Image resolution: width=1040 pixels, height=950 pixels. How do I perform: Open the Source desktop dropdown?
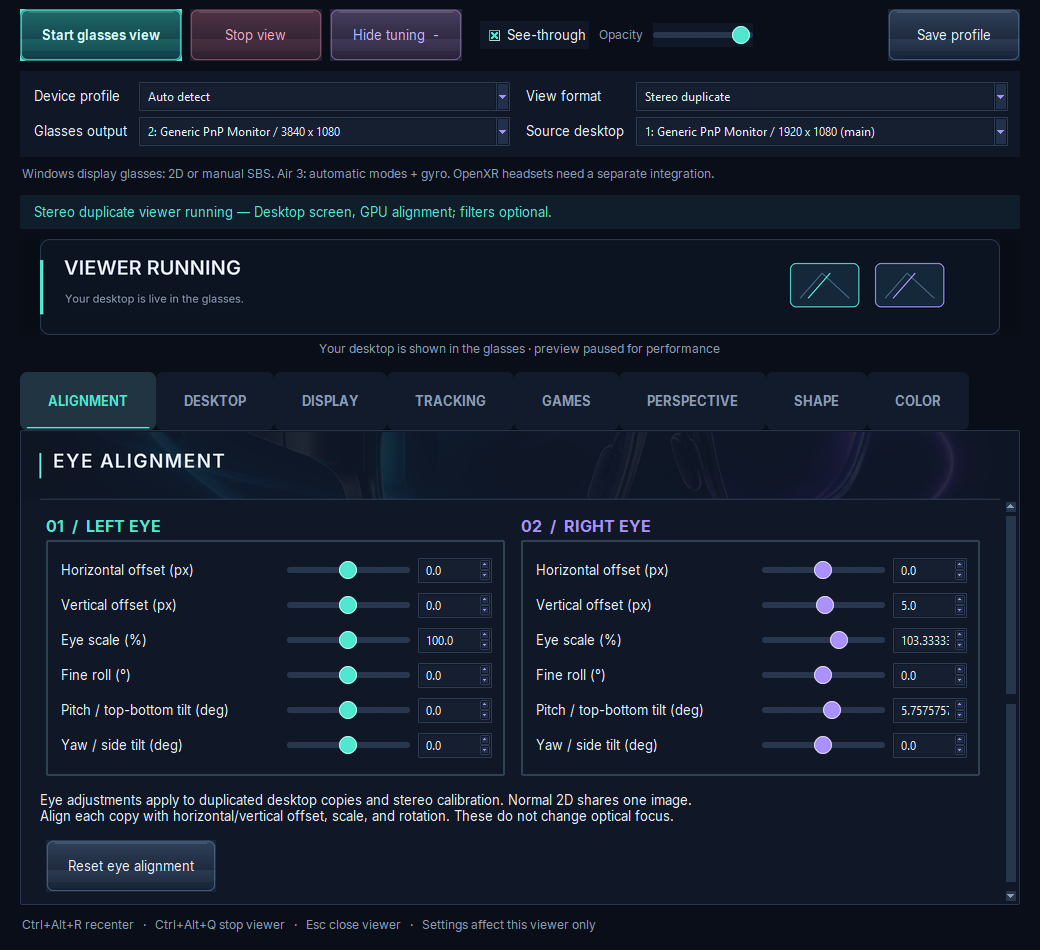click(821, 131)
